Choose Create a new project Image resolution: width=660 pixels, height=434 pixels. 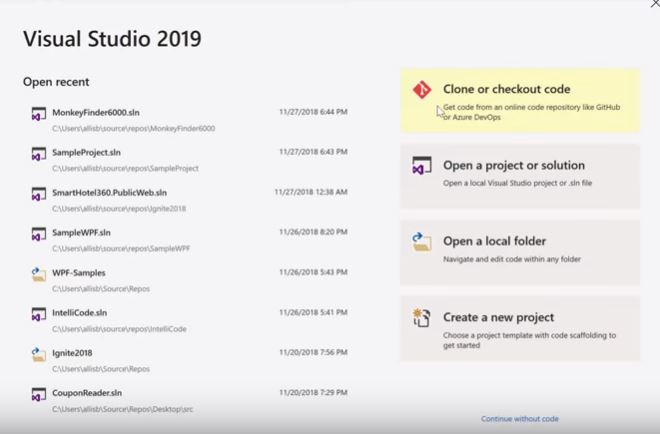pyautogui.click(x=520, y=328)
